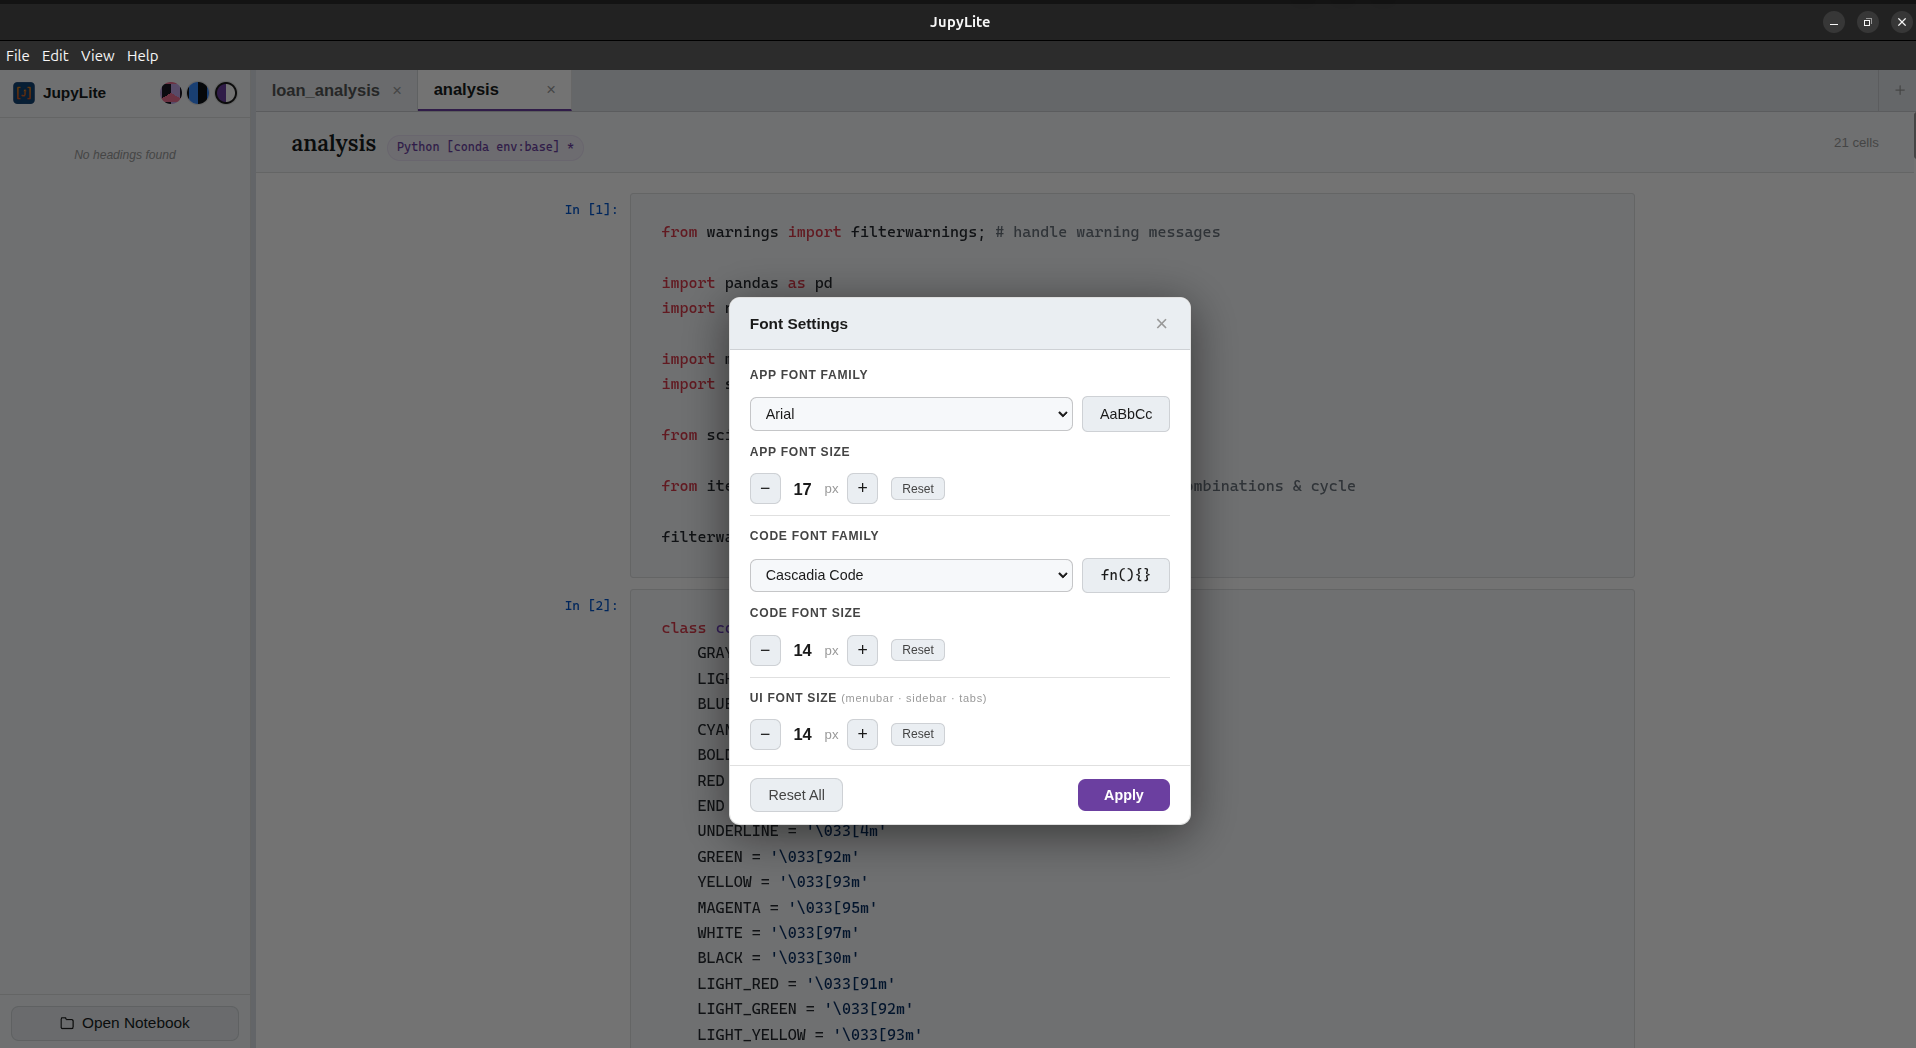The height and width of the screenshot is (1048, 1916).
Task: Reset the UI font size
Action: click(x=917, y=733)
